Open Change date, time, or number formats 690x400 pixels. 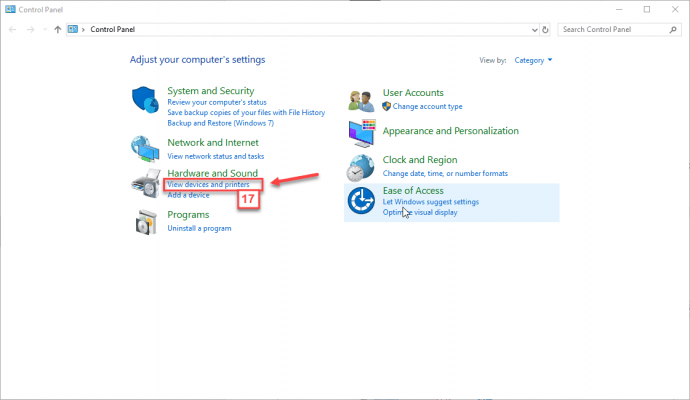point(445,173)
